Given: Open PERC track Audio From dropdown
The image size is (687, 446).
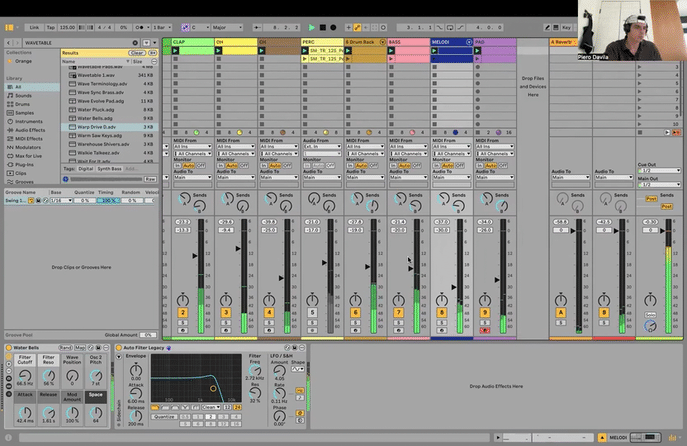Looking at the screenshot, I should (322, 147).
